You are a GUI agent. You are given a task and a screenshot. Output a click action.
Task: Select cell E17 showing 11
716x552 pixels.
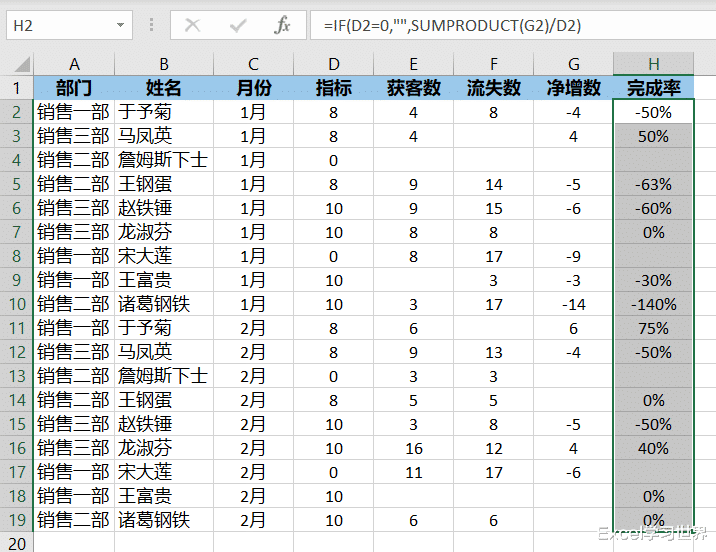(x=414, y=472)
